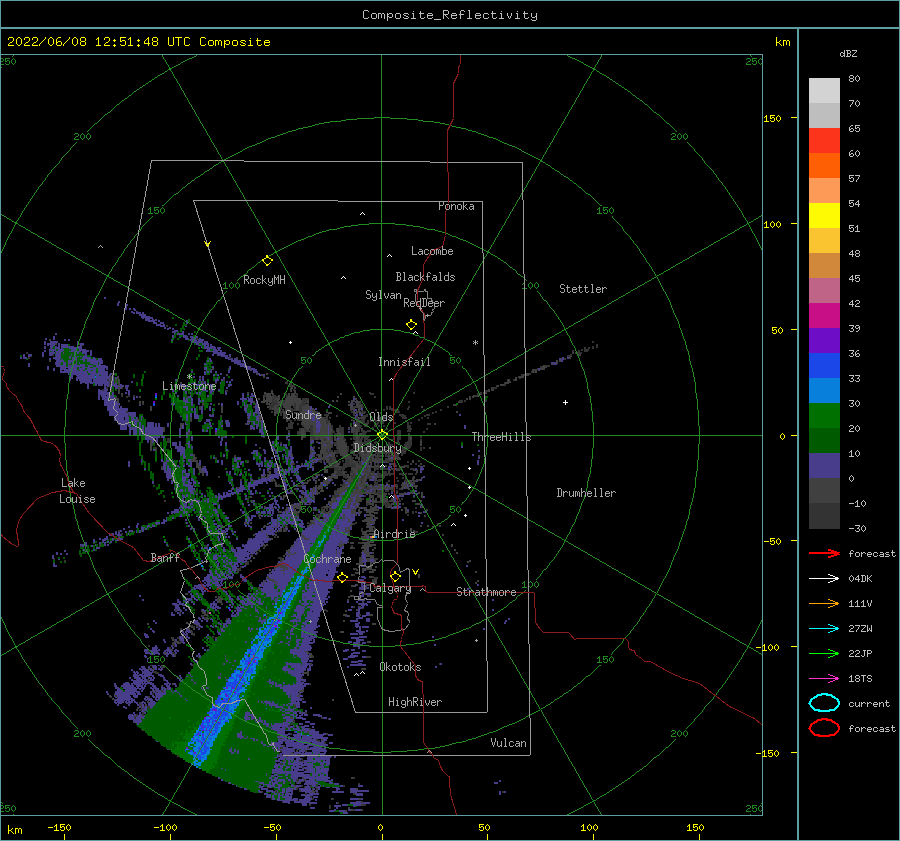Click the yellow radar site marker at center
Image resolution: width=900 pixels, height=841 pixels.
point(382,435)
